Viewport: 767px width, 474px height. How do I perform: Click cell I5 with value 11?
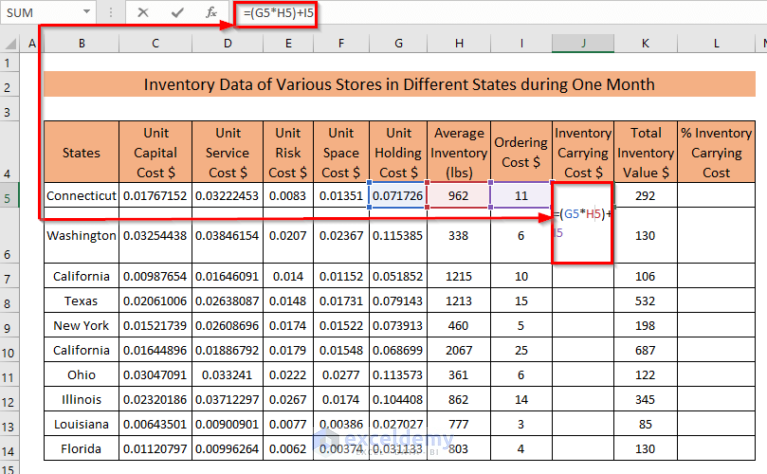[x=521, y=195]
